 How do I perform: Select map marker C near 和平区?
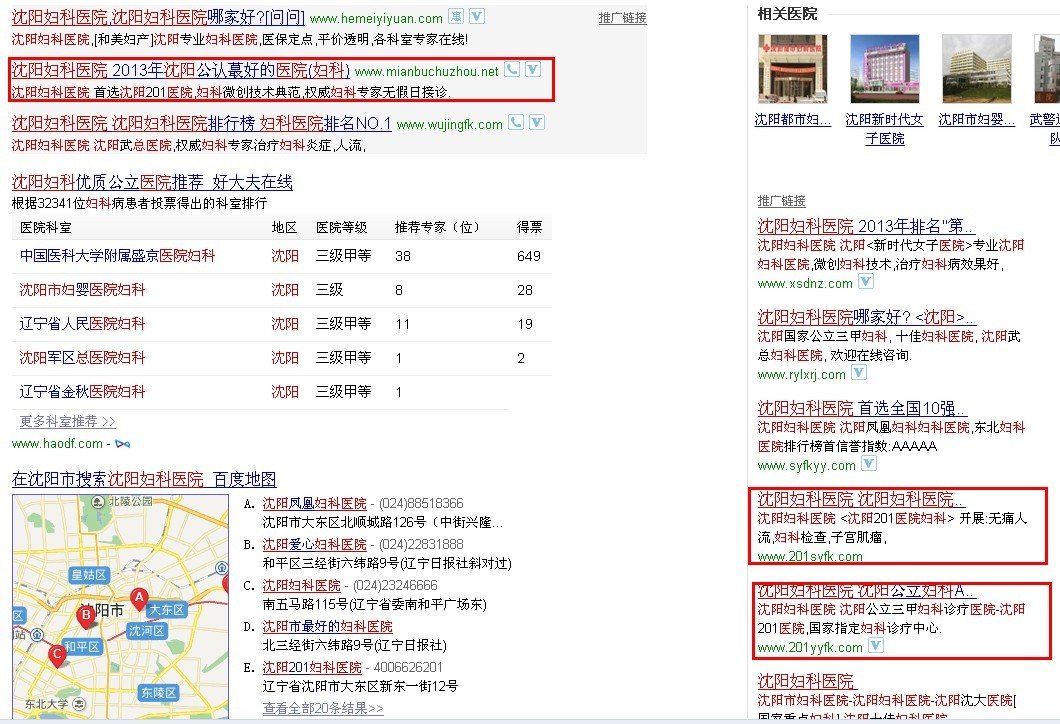coord(57,653)
